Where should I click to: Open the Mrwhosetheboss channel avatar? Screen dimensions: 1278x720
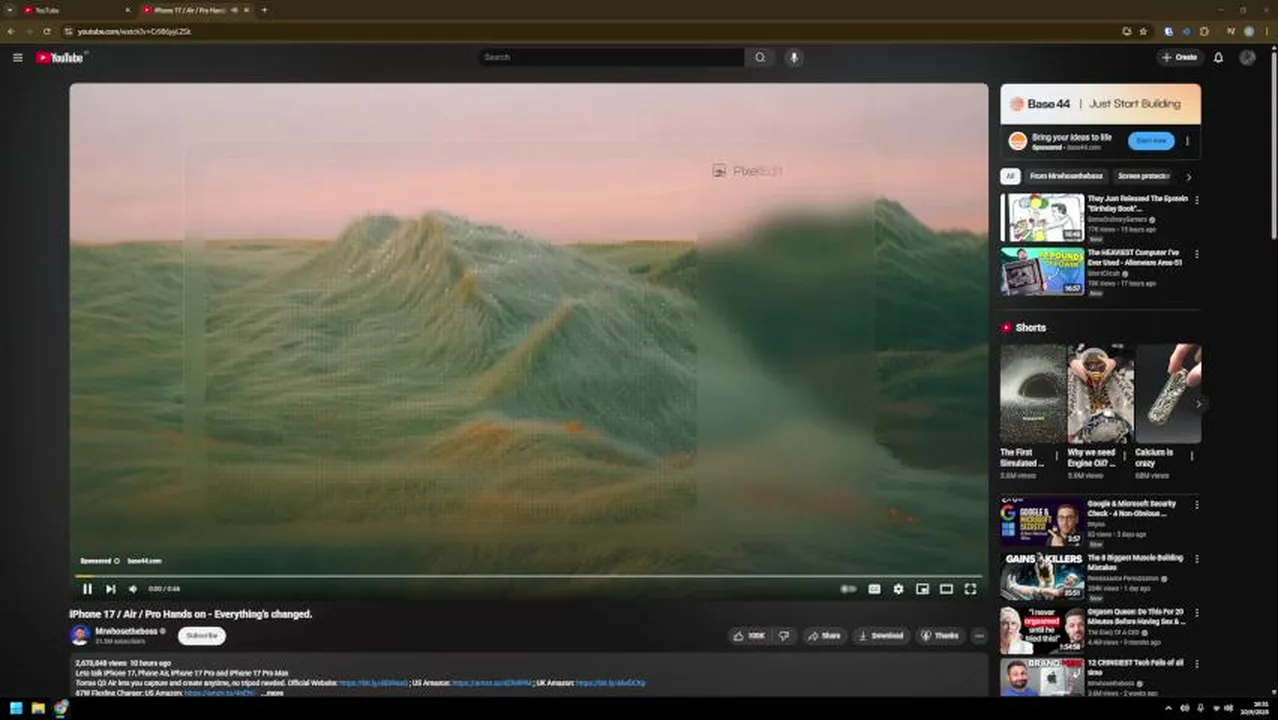point(80,635)
